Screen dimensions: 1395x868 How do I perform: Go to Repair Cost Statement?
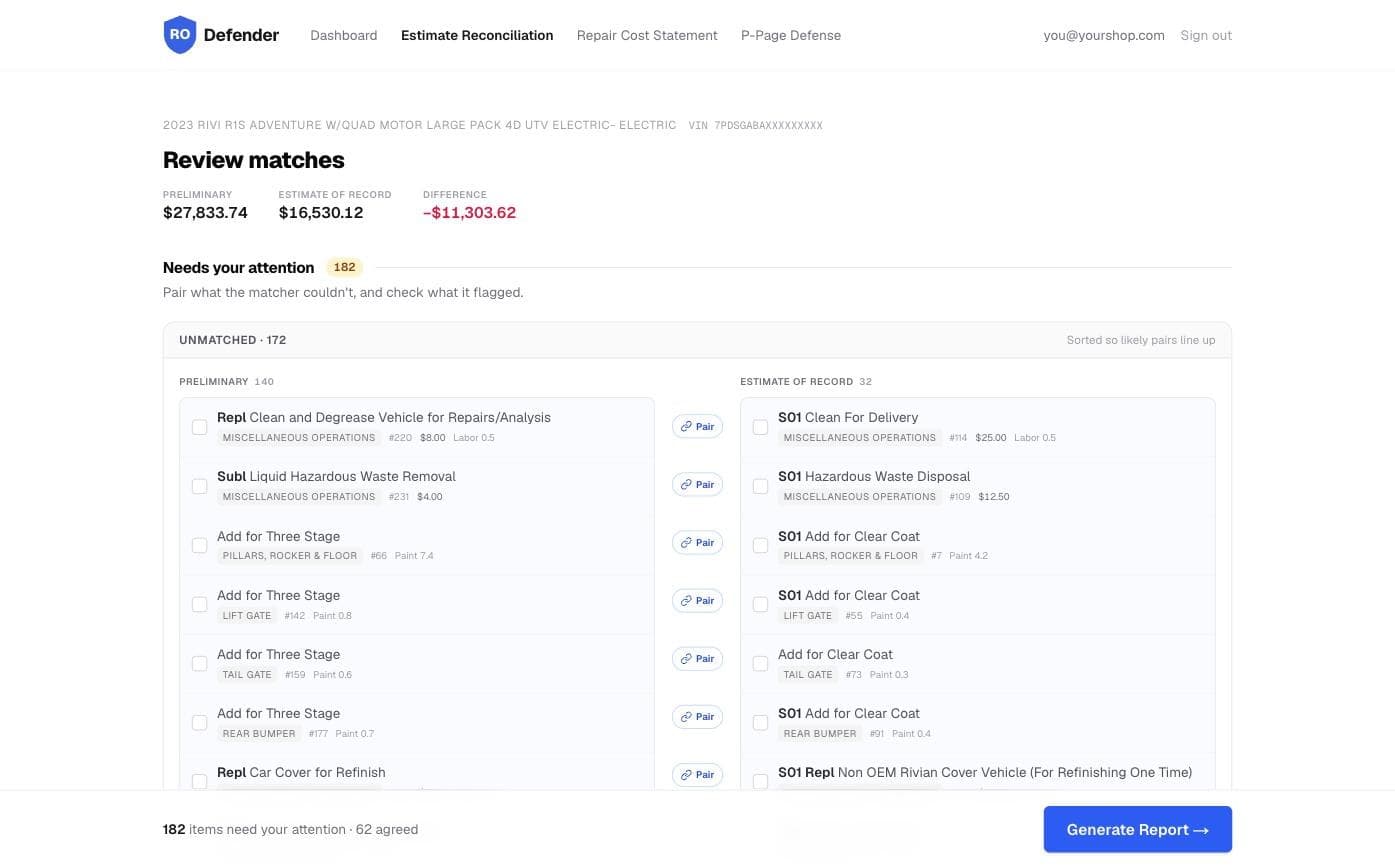click(x=647, y=35)
